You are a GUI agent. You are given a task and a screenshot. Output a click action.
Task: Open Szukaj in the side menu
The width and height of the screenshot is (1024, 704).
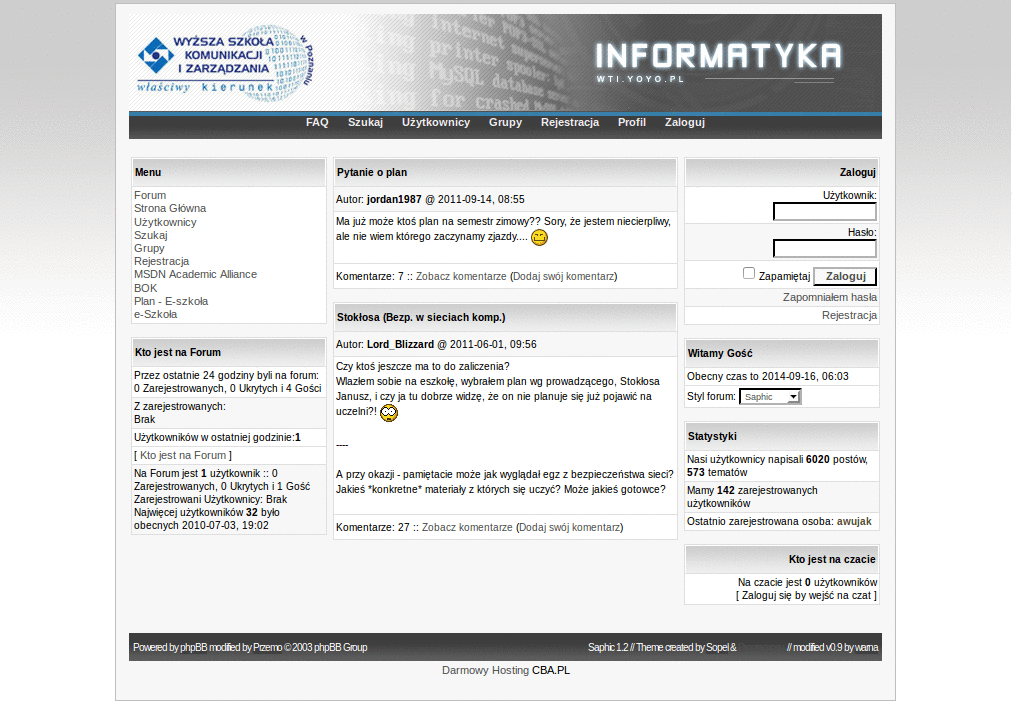pyautogui.click(x=151, y=235)
